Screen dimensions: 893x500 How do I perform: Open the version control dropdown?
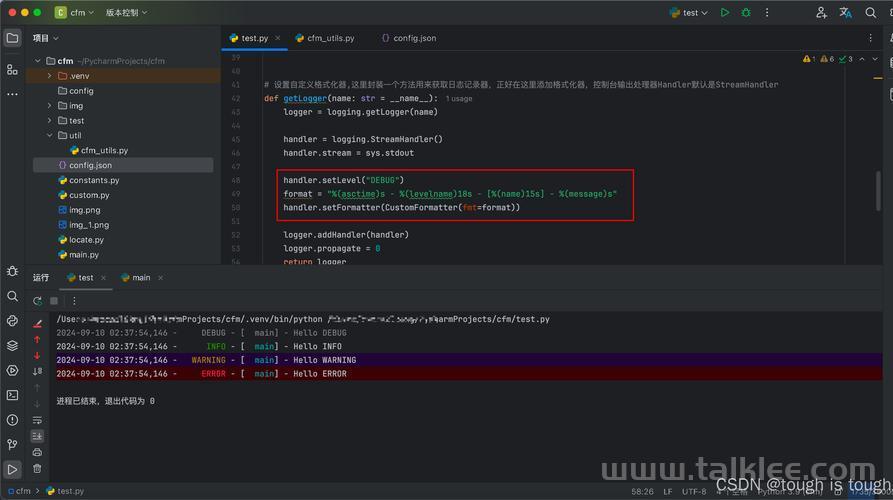point(126,13)
